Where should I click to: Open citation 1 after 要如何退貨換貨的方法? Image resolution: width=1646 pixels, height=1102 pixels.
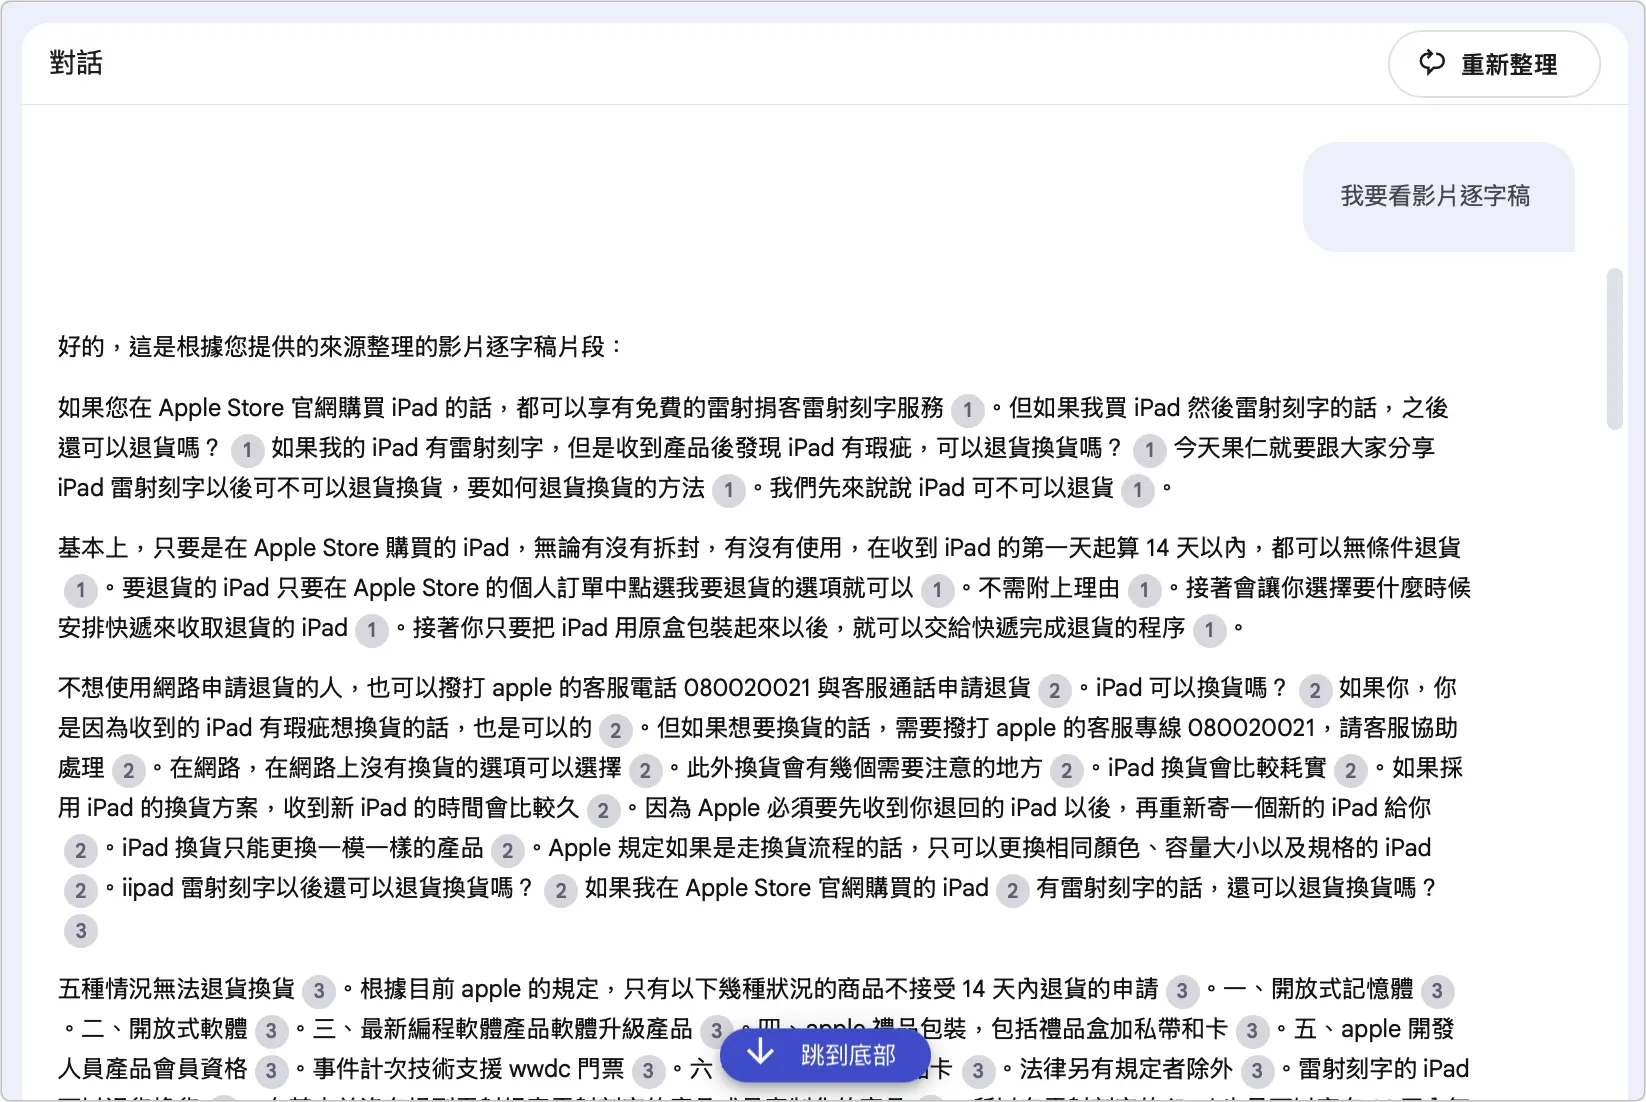tap(729, 489)
